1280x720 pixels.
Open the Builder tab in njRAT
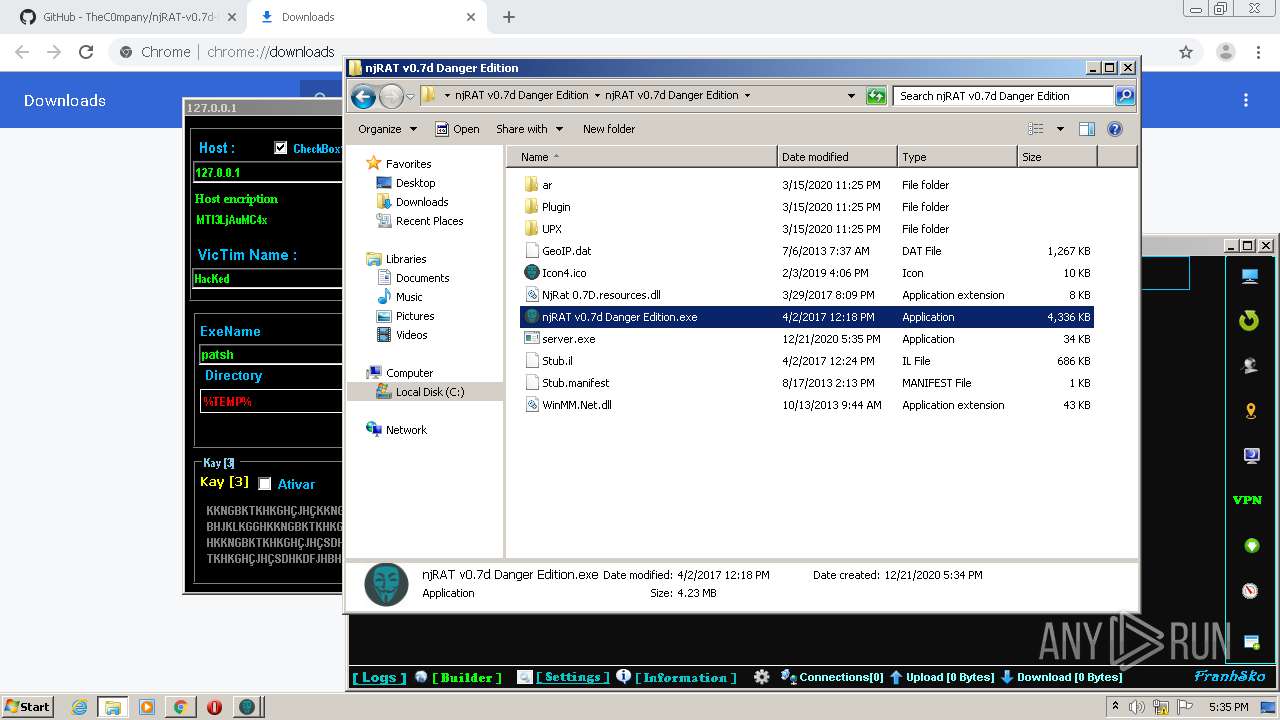point(467,677)
